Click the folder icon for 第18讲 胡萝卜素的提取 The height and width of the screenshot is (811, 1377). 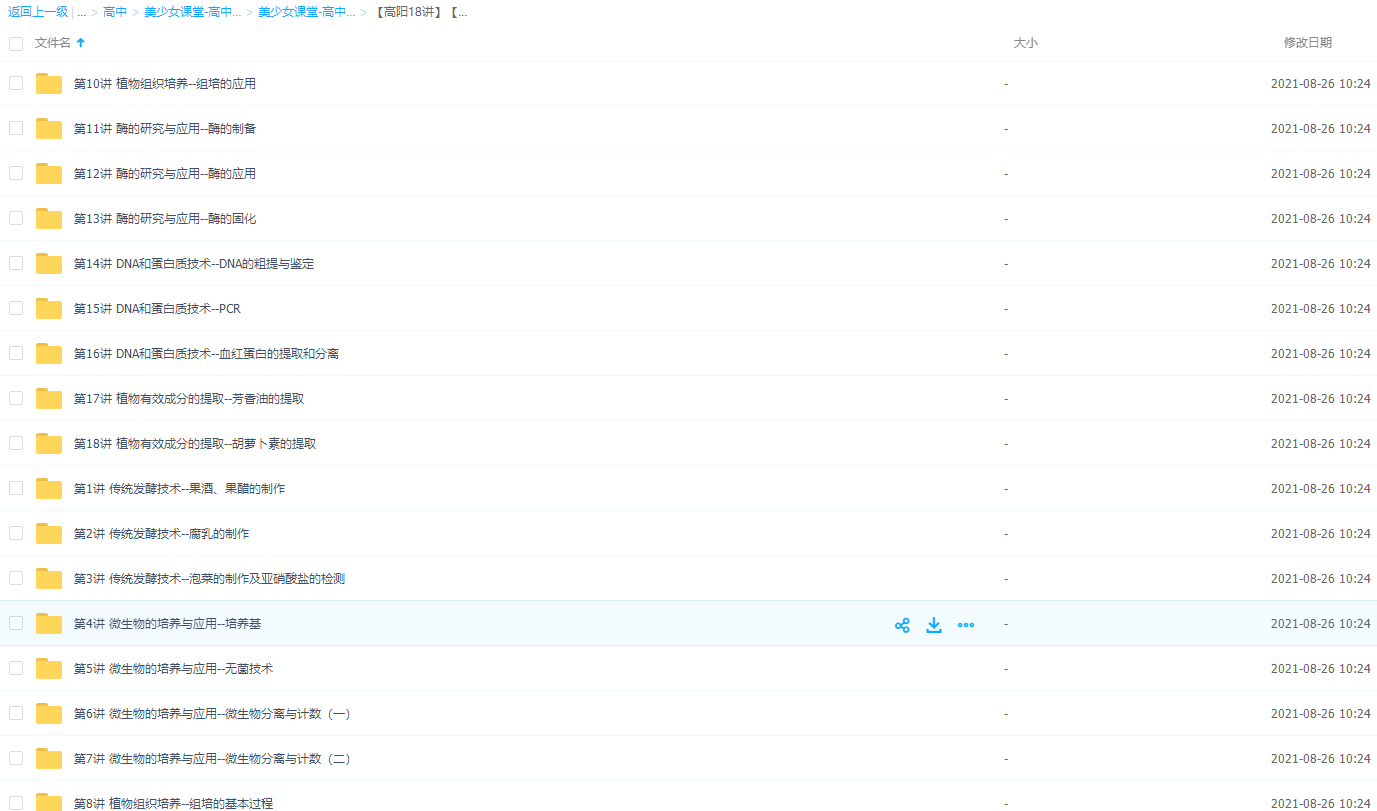(x=49, y=444)
